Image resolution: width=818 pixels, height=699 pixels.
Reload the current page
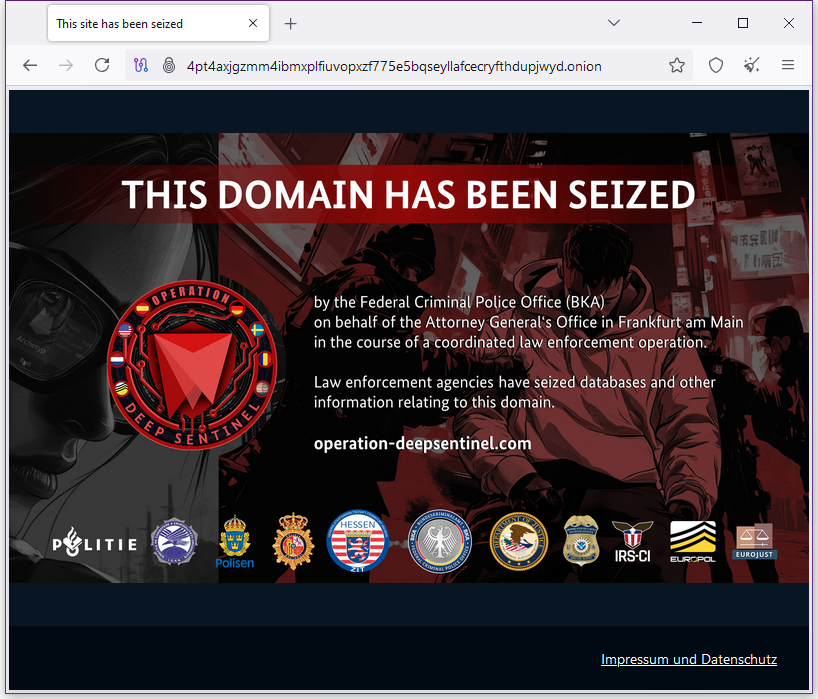pyautogui.click(x=102, y=65)
